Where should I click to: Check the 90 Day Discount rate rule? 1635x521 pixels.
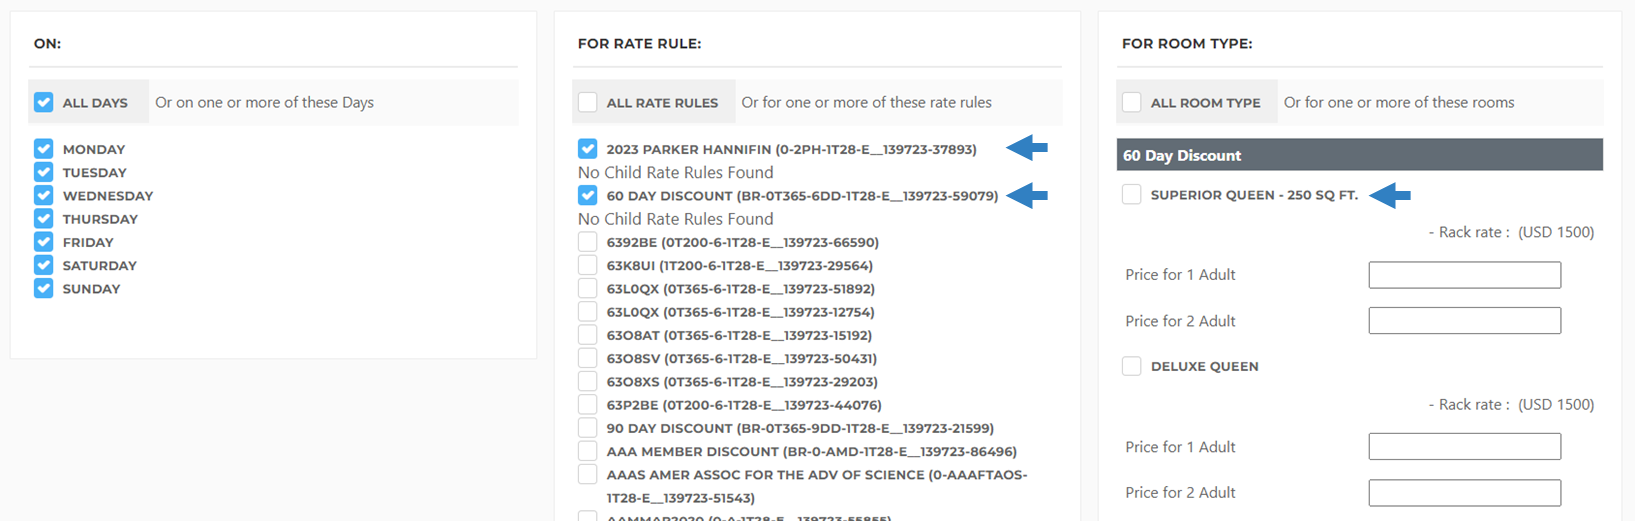click(x=587, y=428)
